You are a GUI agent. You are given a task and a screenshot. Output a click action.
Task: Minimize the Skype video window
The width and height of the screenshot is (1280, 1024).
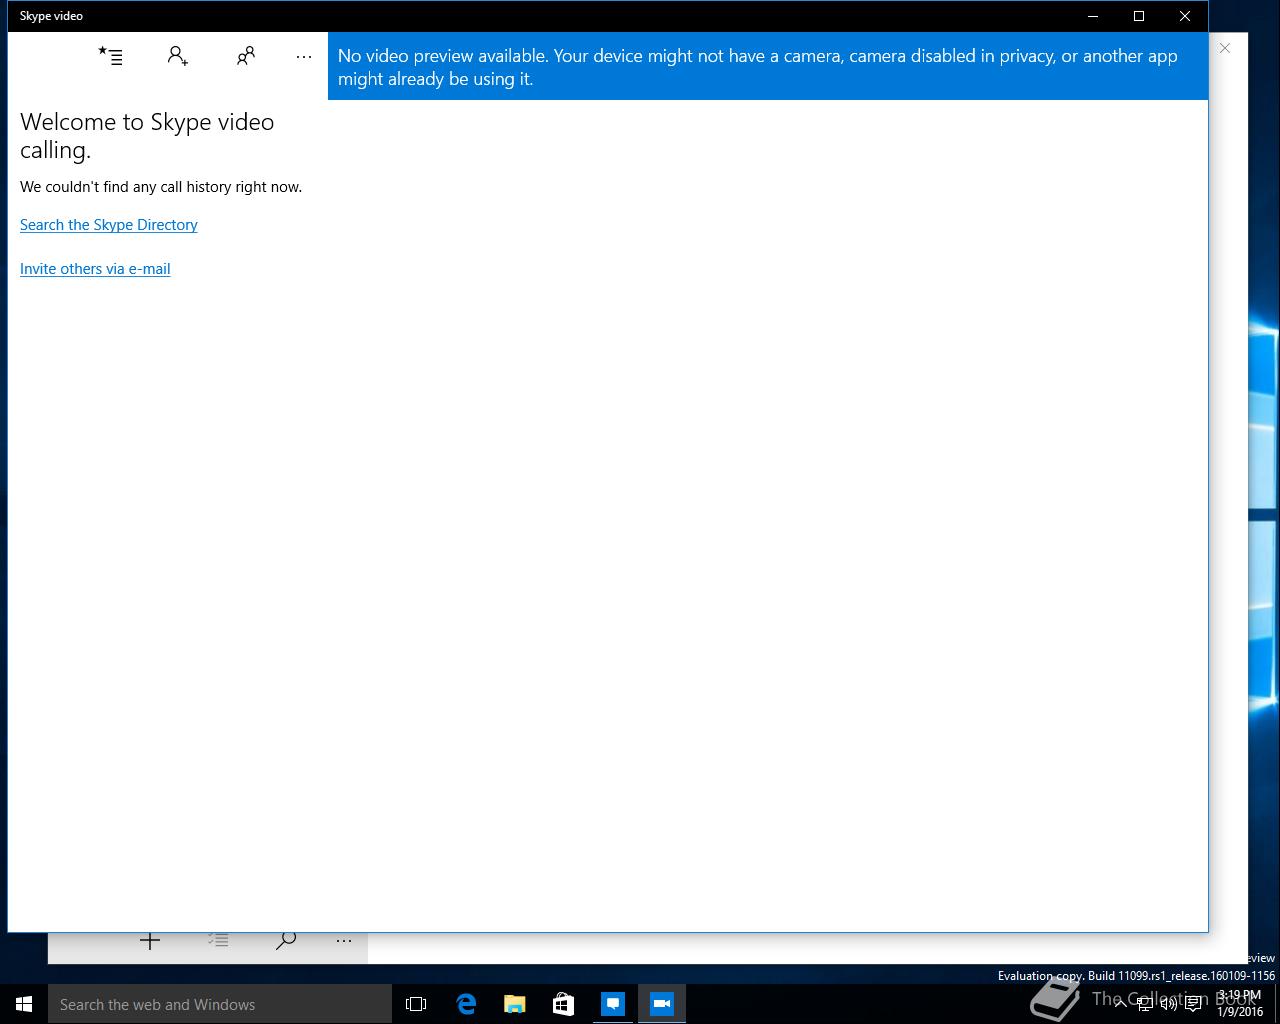click(x=1093, y=16)
